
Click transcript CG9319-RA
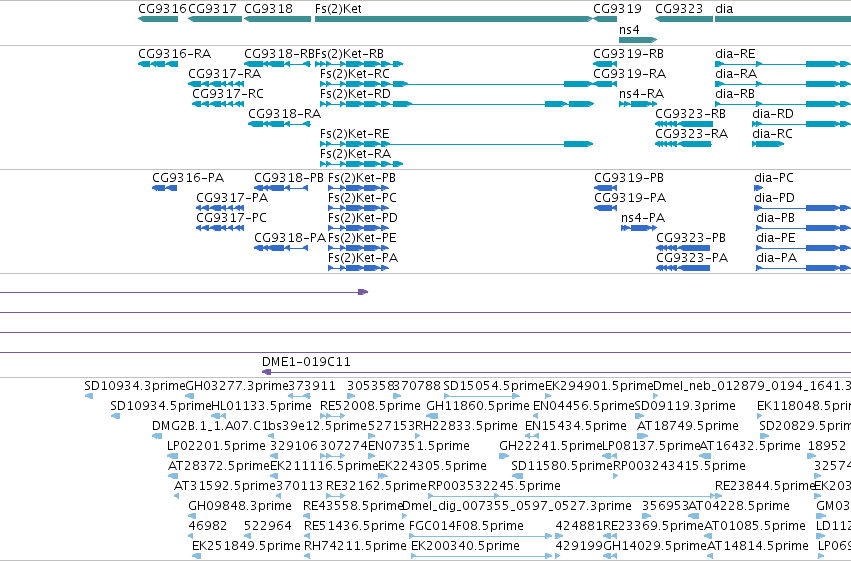click(605, 84)
